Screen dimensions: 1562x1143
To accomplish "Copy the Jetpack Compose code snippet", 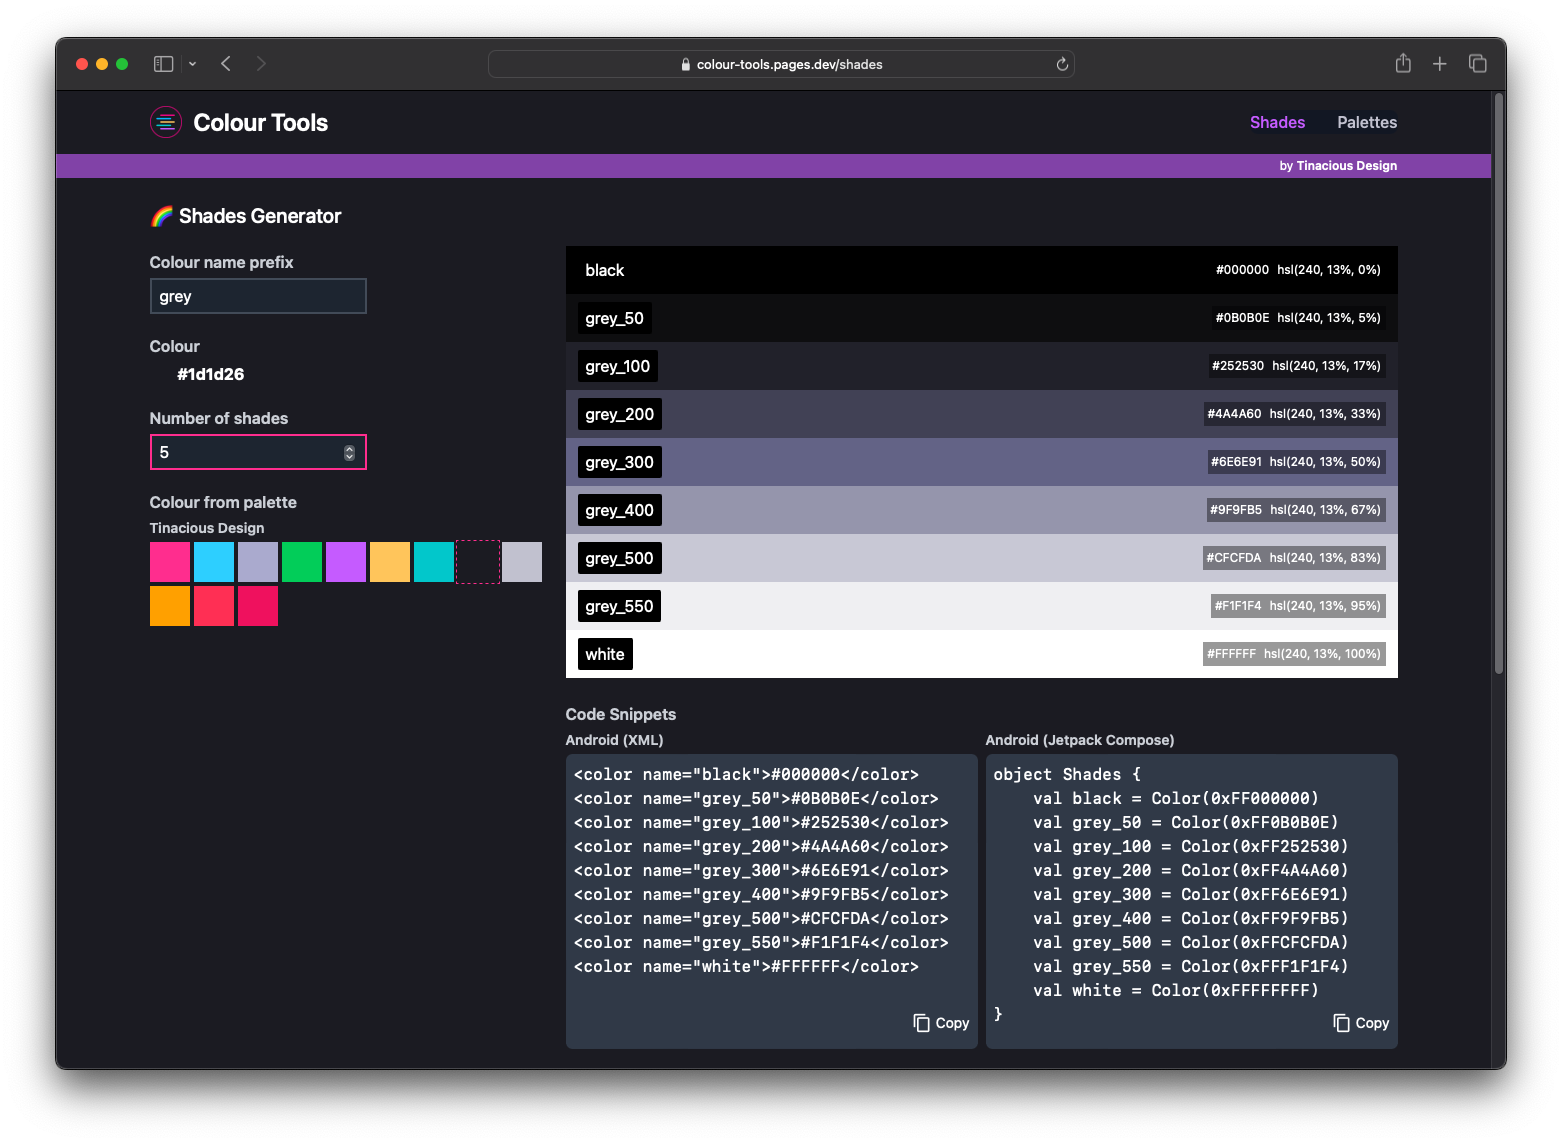I will tap(1361, 1023).
